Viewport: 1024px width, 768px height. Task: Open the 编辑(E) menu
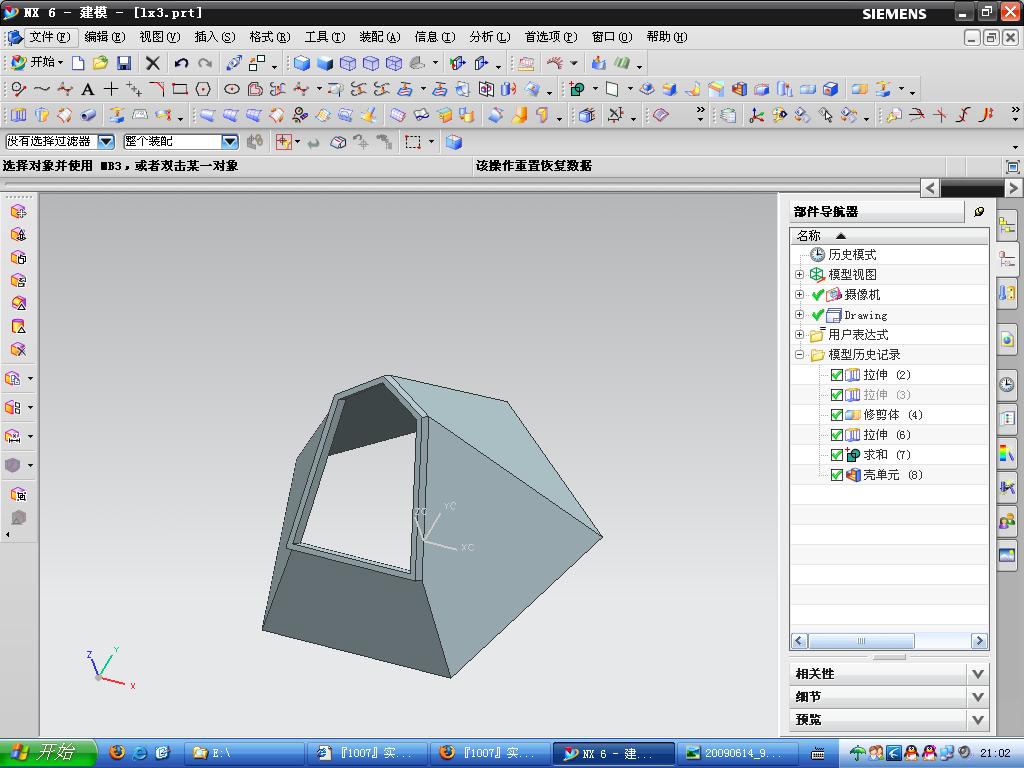pyautogui.click(x=104, y=37)
